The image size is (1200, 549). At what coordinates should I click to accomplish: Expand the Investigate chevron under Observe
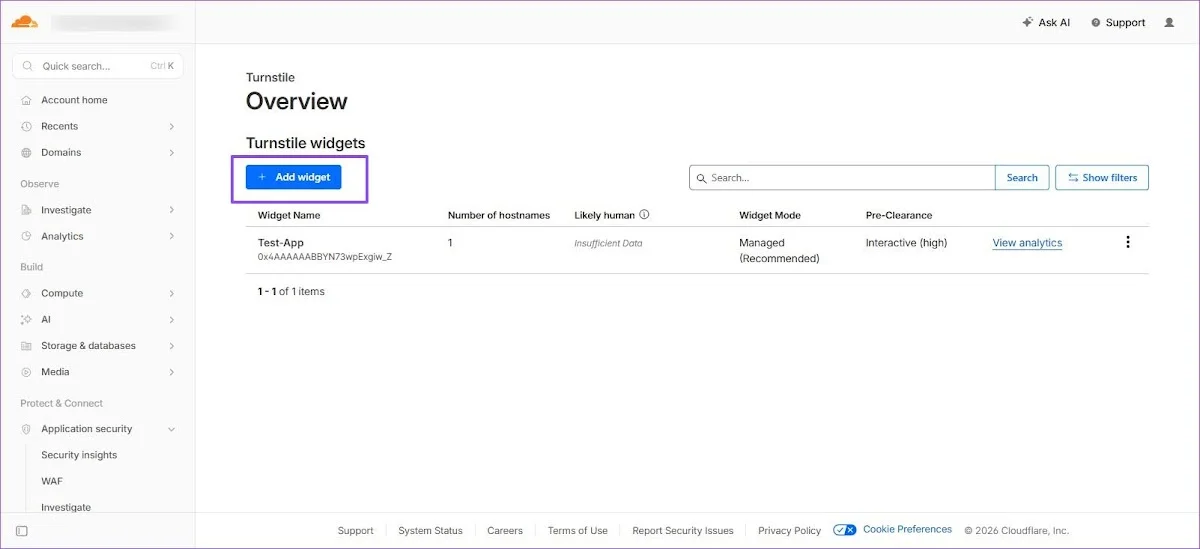tap(172, 210)
